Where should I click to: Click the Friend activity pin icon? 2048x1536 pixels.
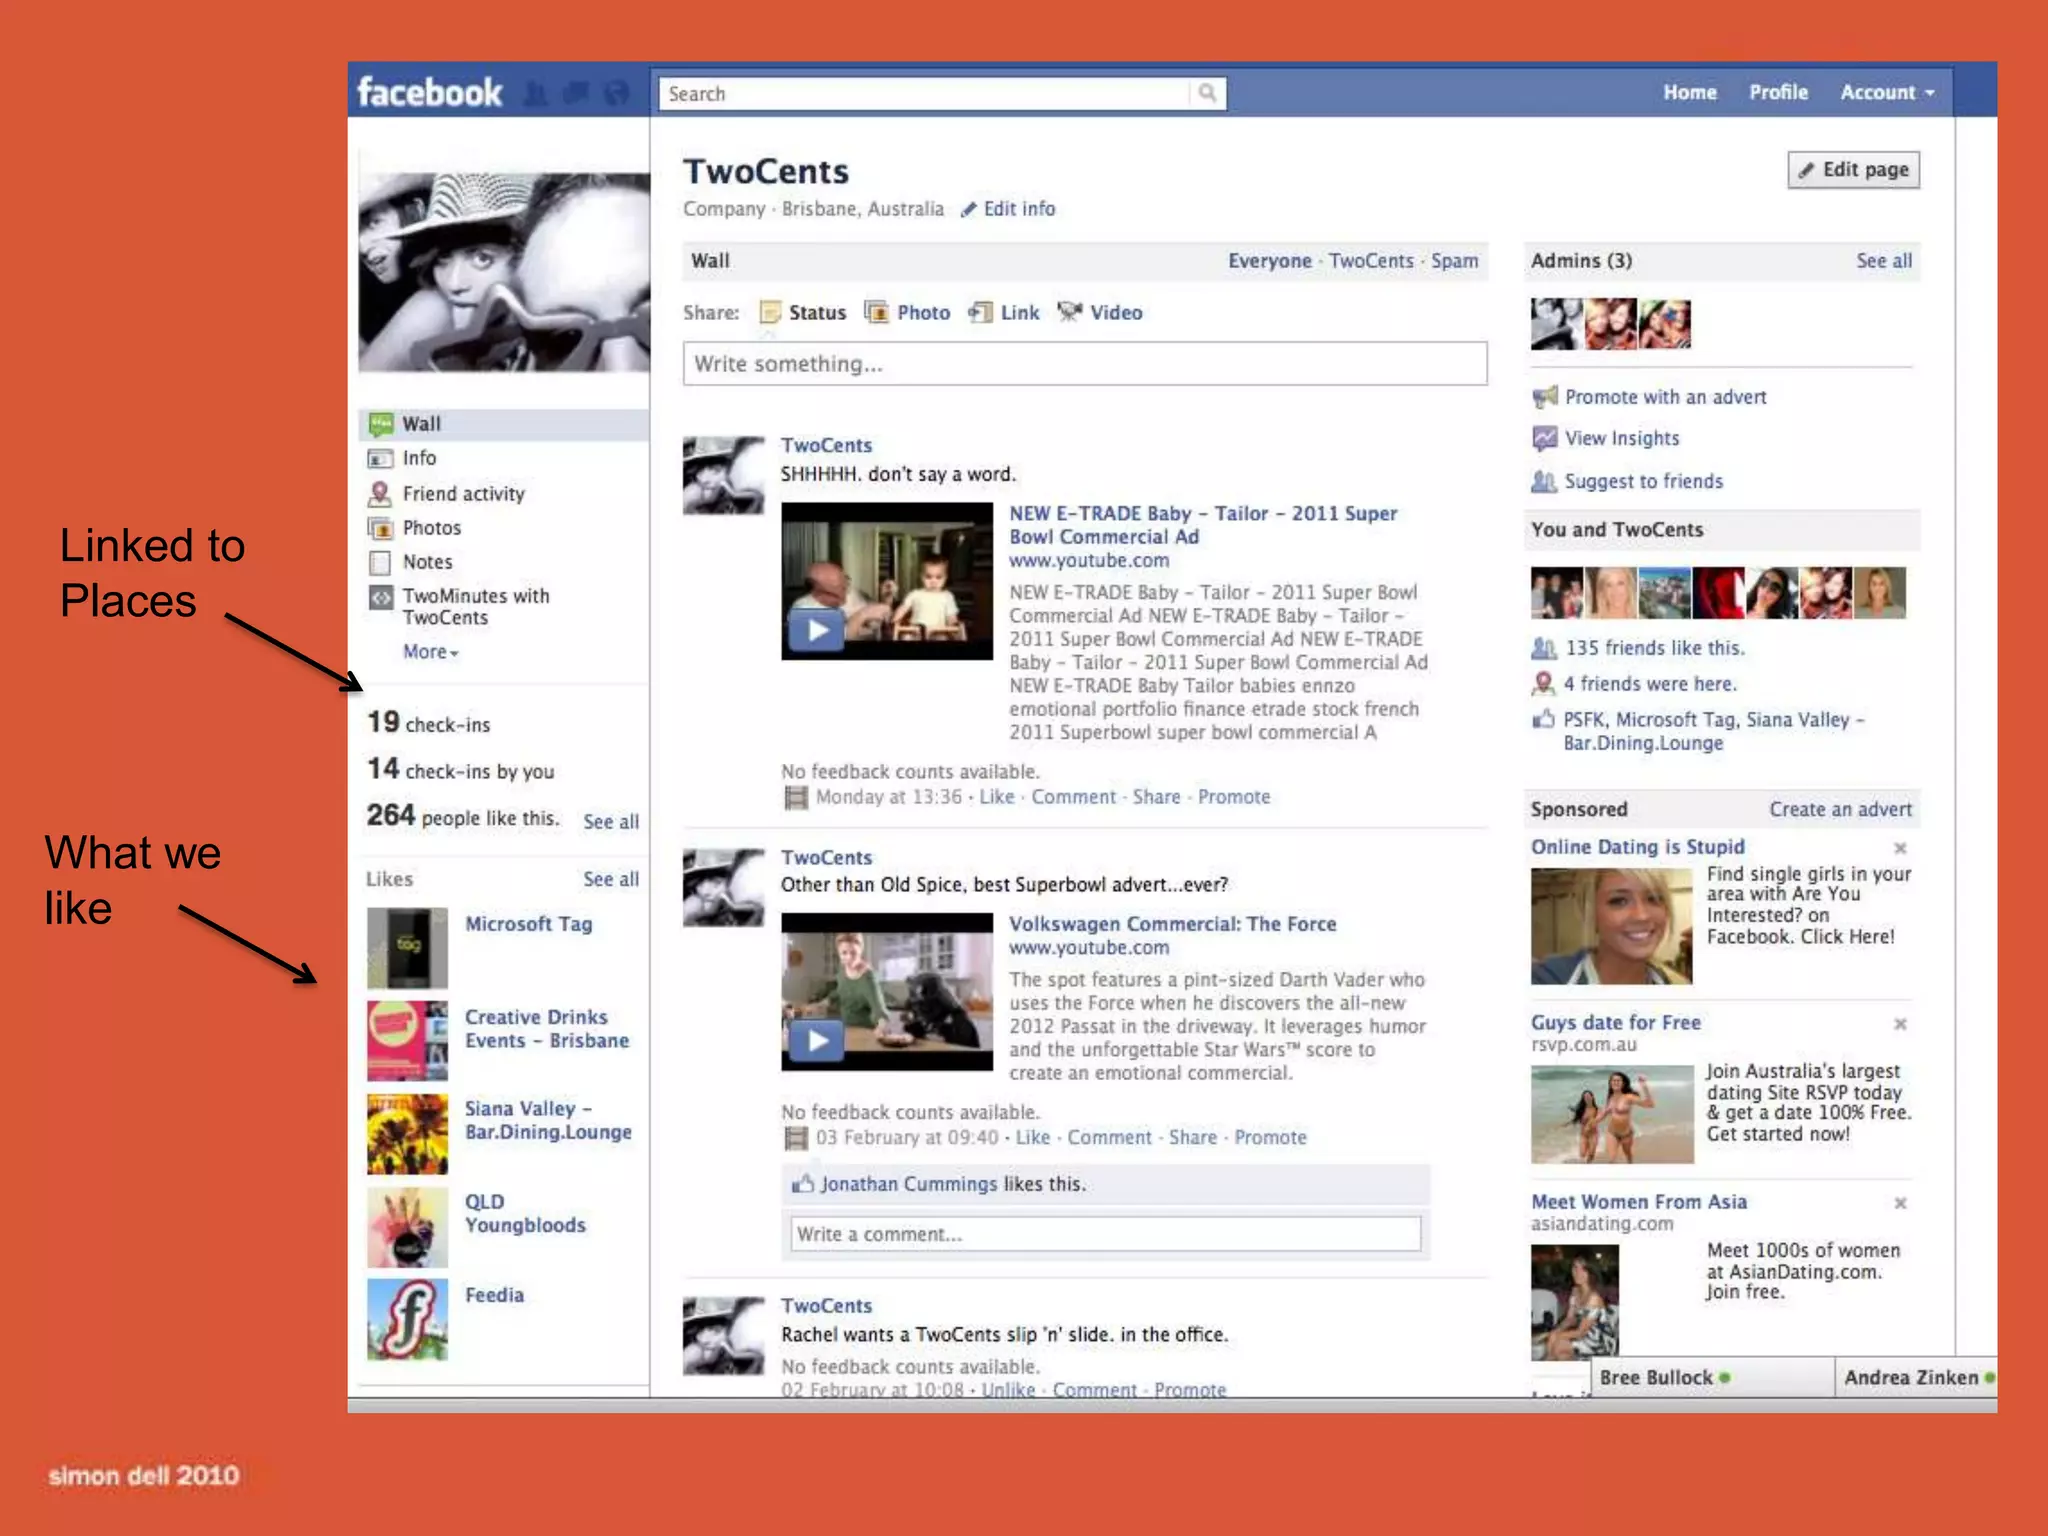[380, 493]
